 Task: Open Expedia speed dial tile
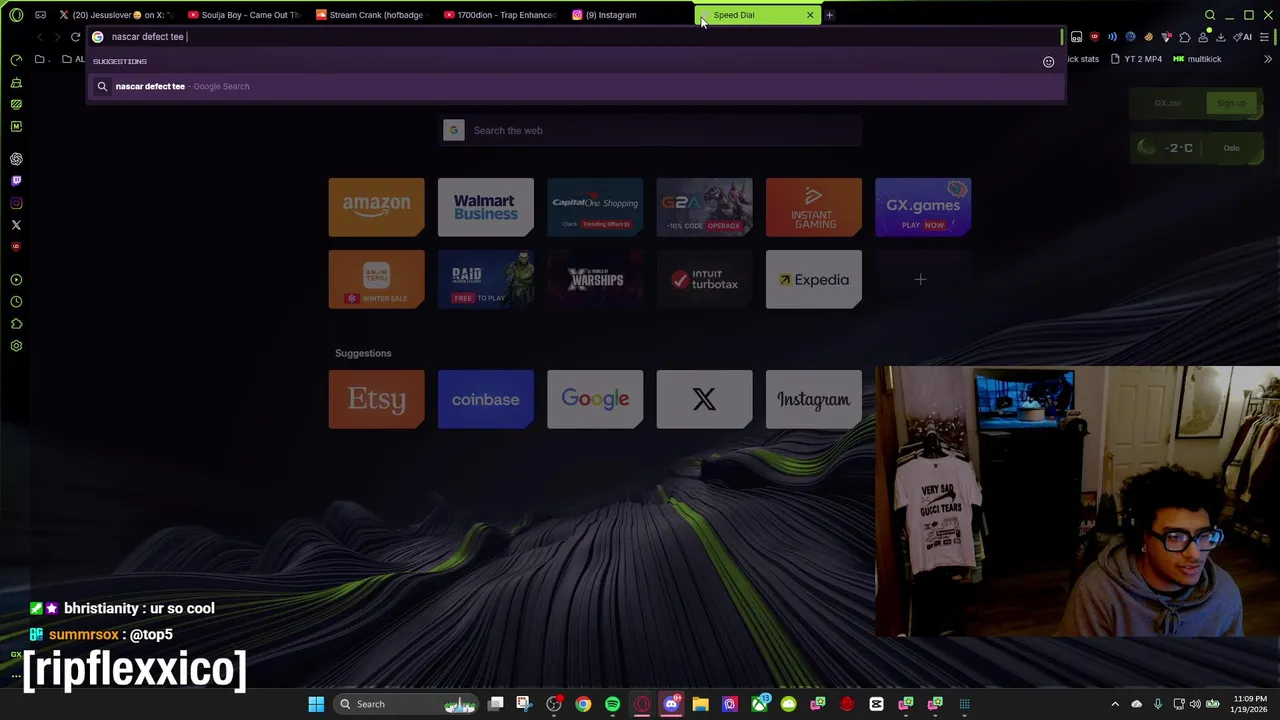(x=813, y=279)
